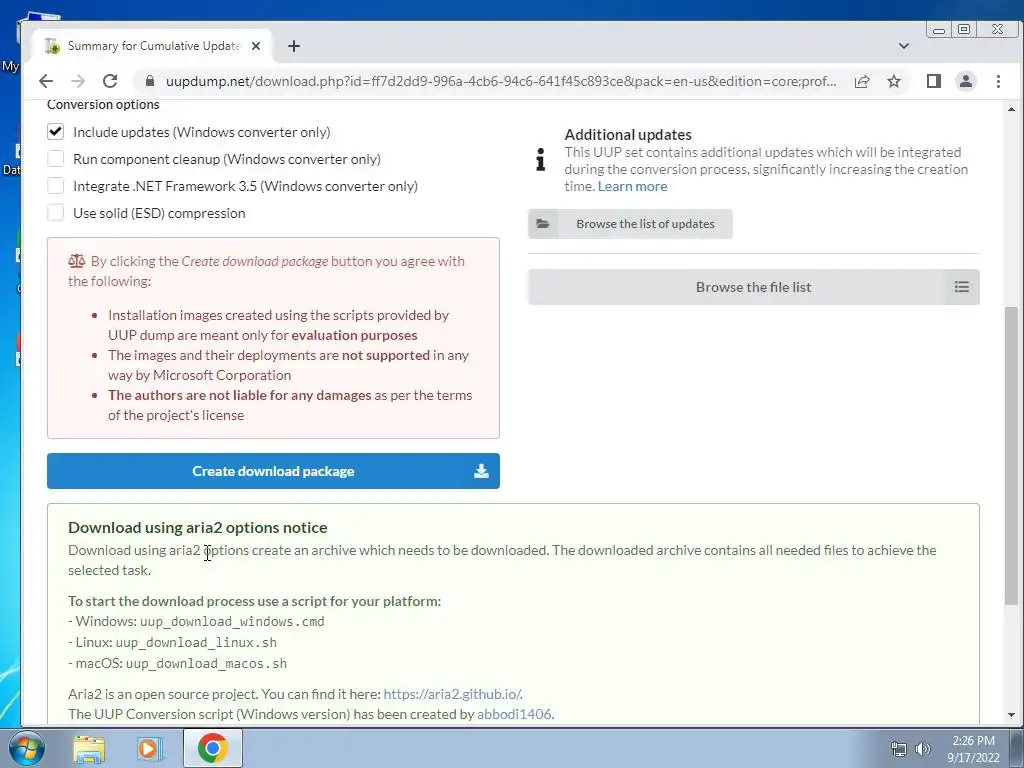Enable Run component cleanup
This screenshot has width=1024, height=768.
(x=56, y=159)
